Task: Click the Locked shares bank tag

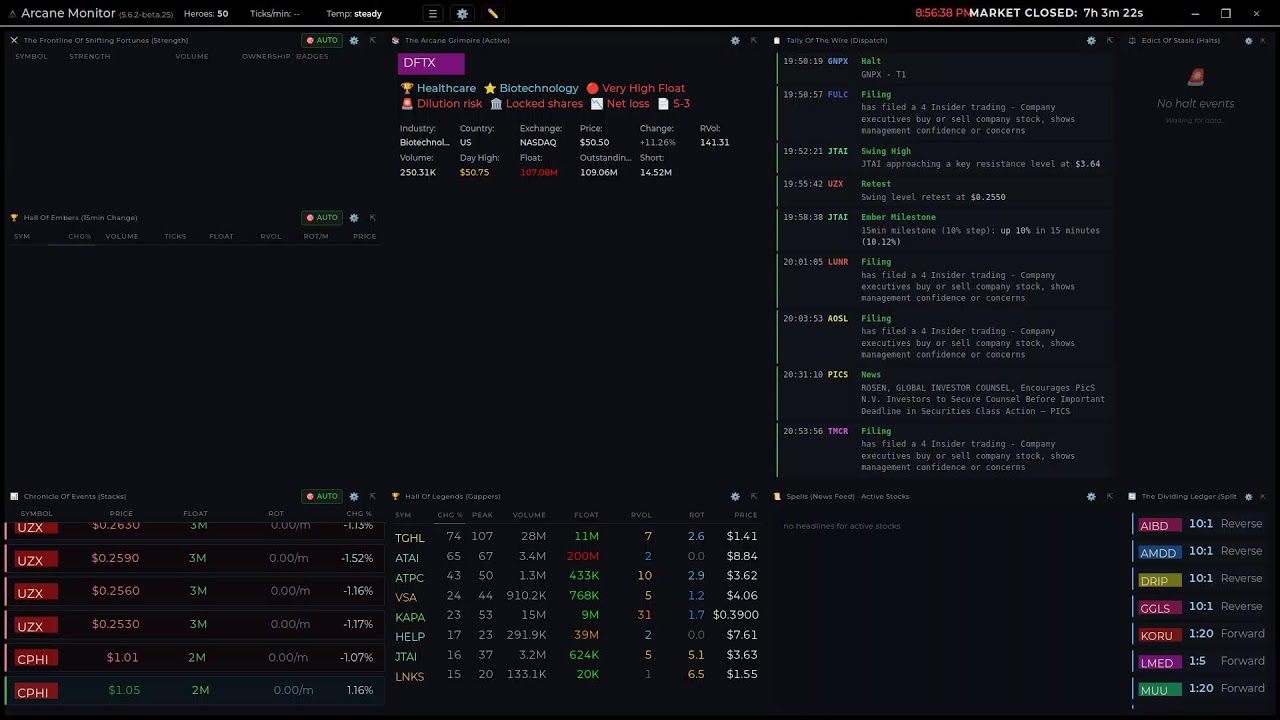Action: click(536, 103)
